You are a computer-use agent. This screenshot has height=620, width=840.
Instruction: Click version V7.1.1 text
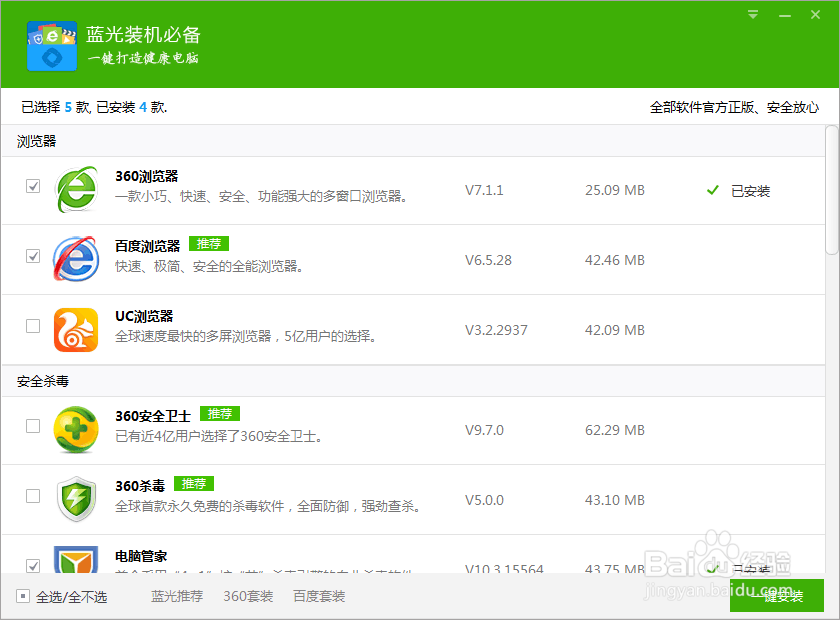[484, 191]
